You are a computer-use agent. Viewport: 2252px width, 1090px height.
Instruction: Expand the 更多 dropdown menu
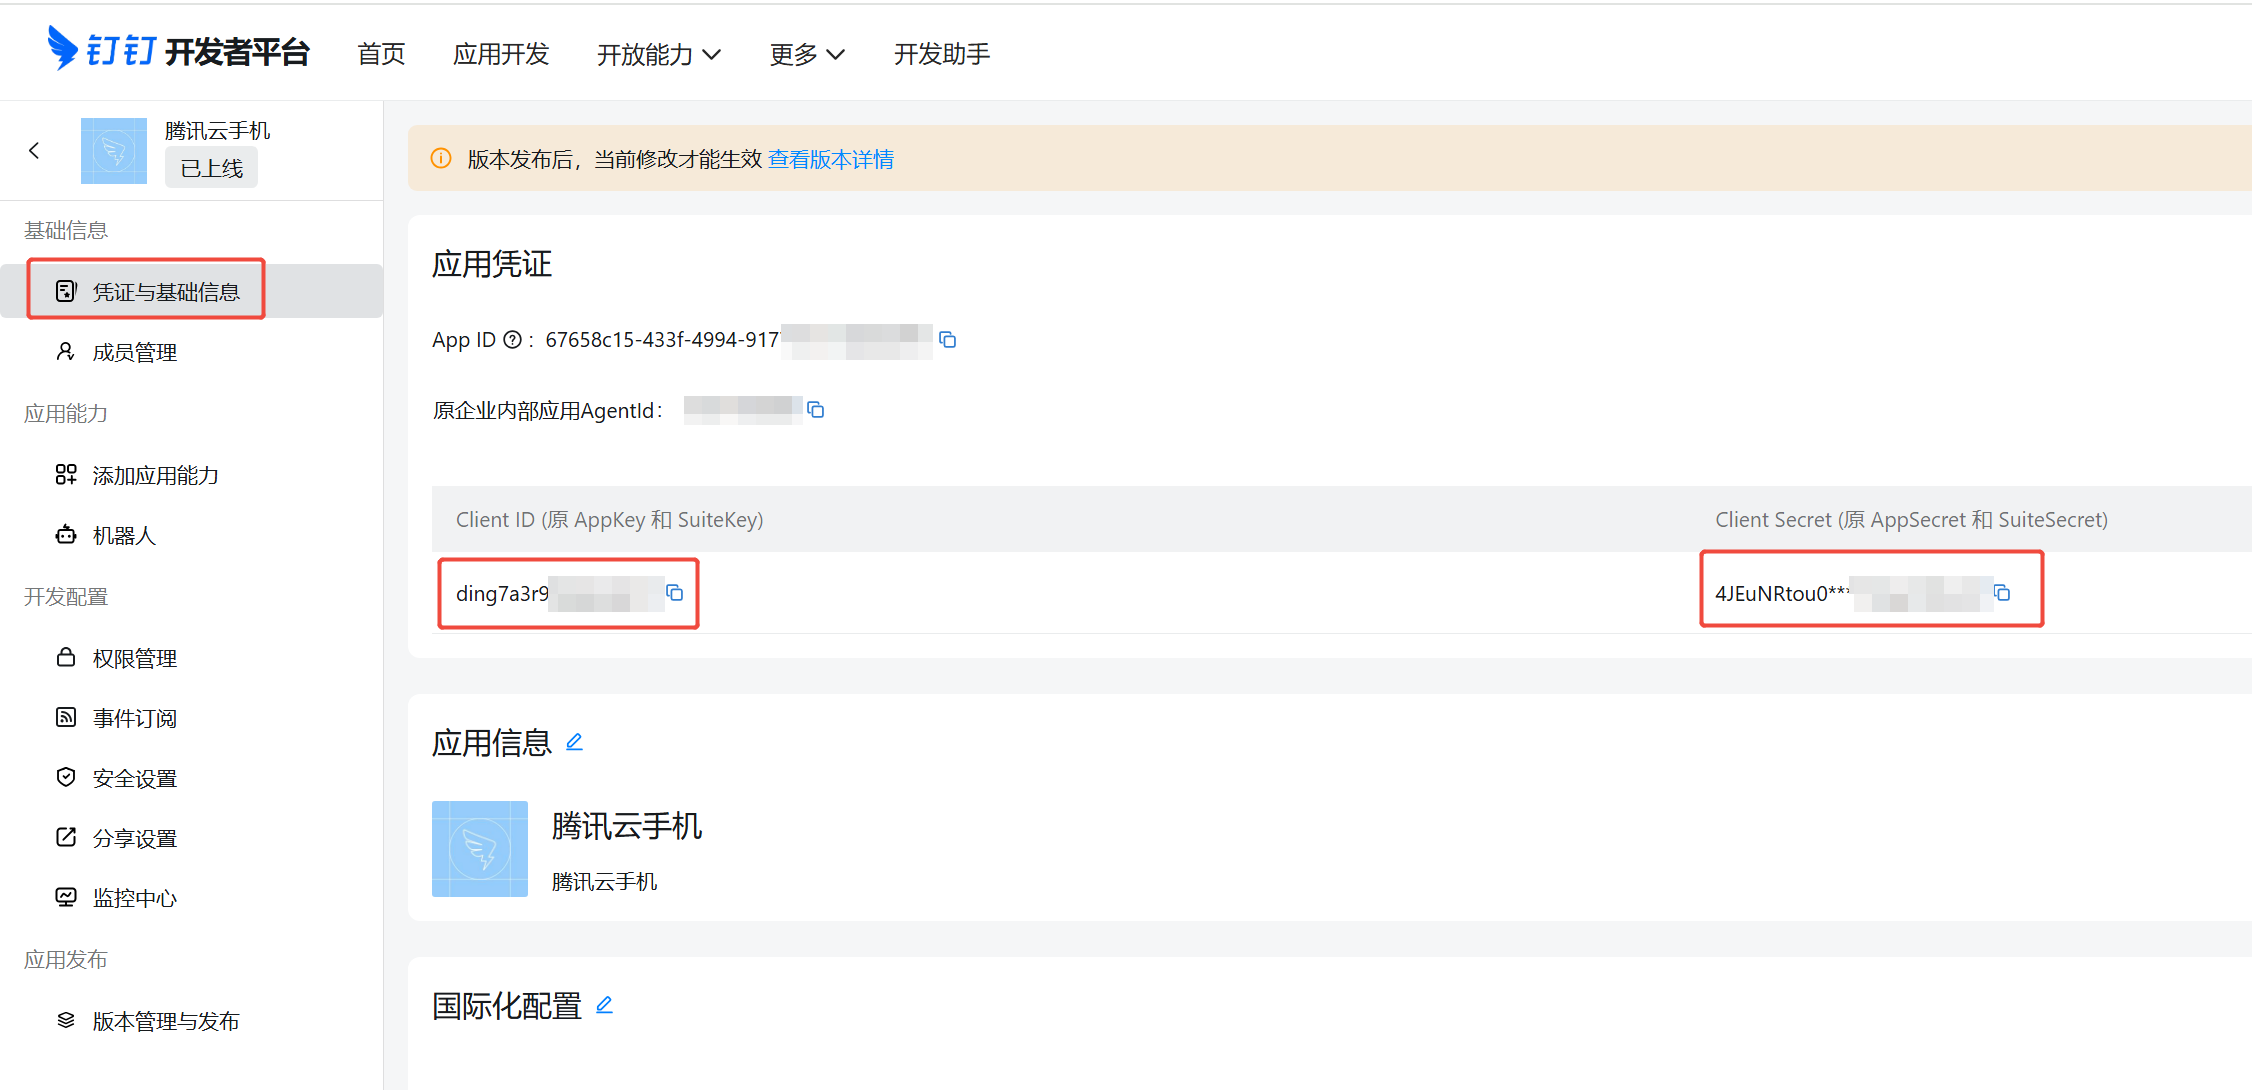806,54
